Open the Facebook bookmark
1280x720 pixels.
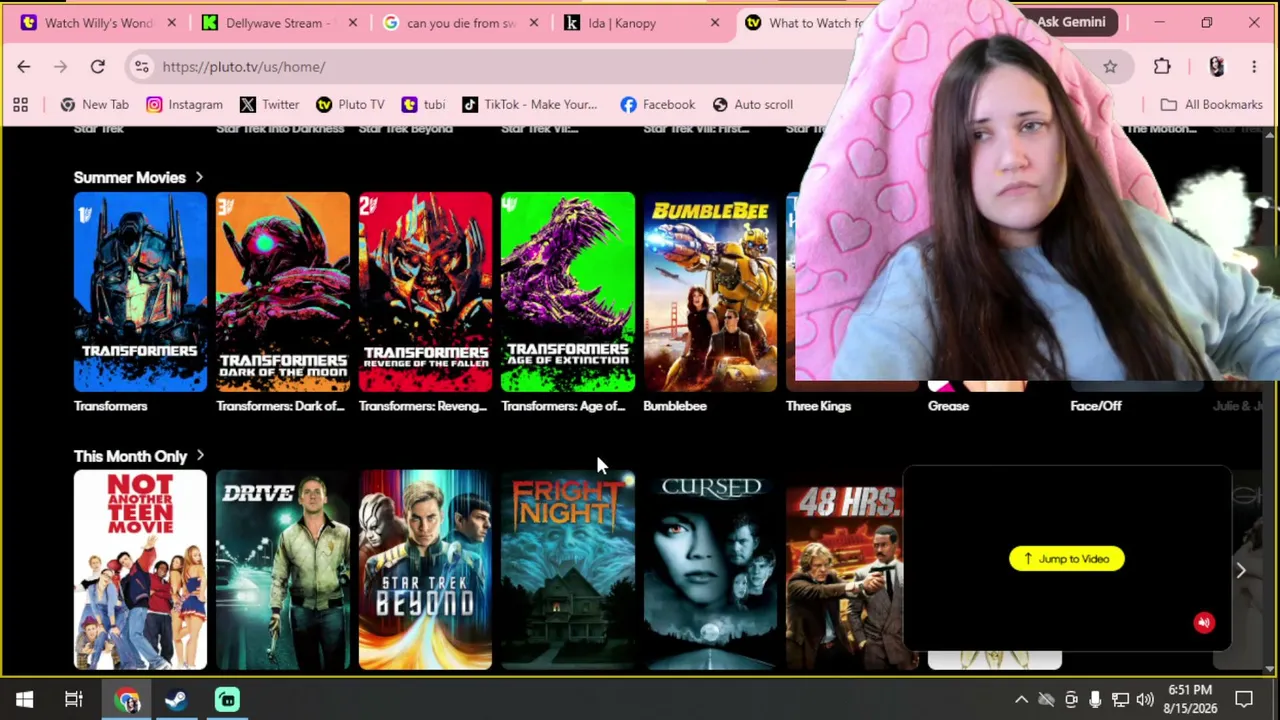click(x=657, y=104)
